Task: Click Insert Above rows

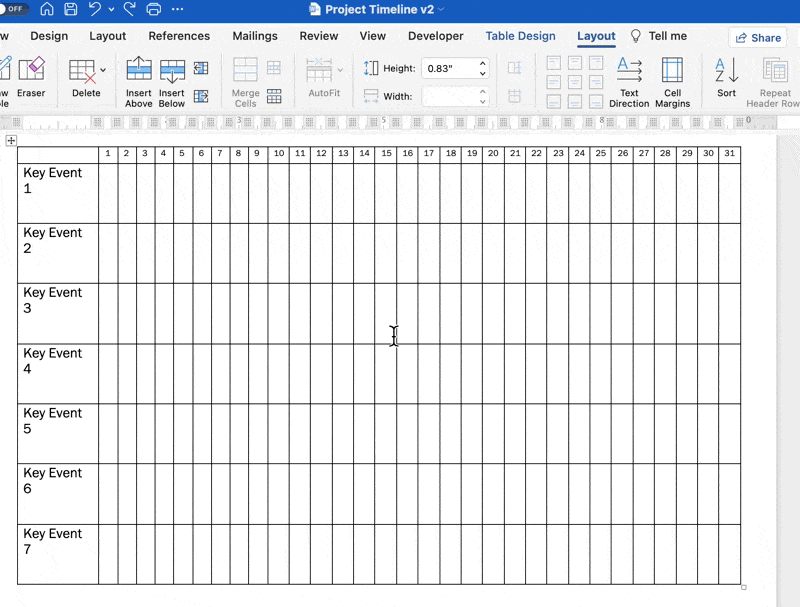Action: coord(139,82)
